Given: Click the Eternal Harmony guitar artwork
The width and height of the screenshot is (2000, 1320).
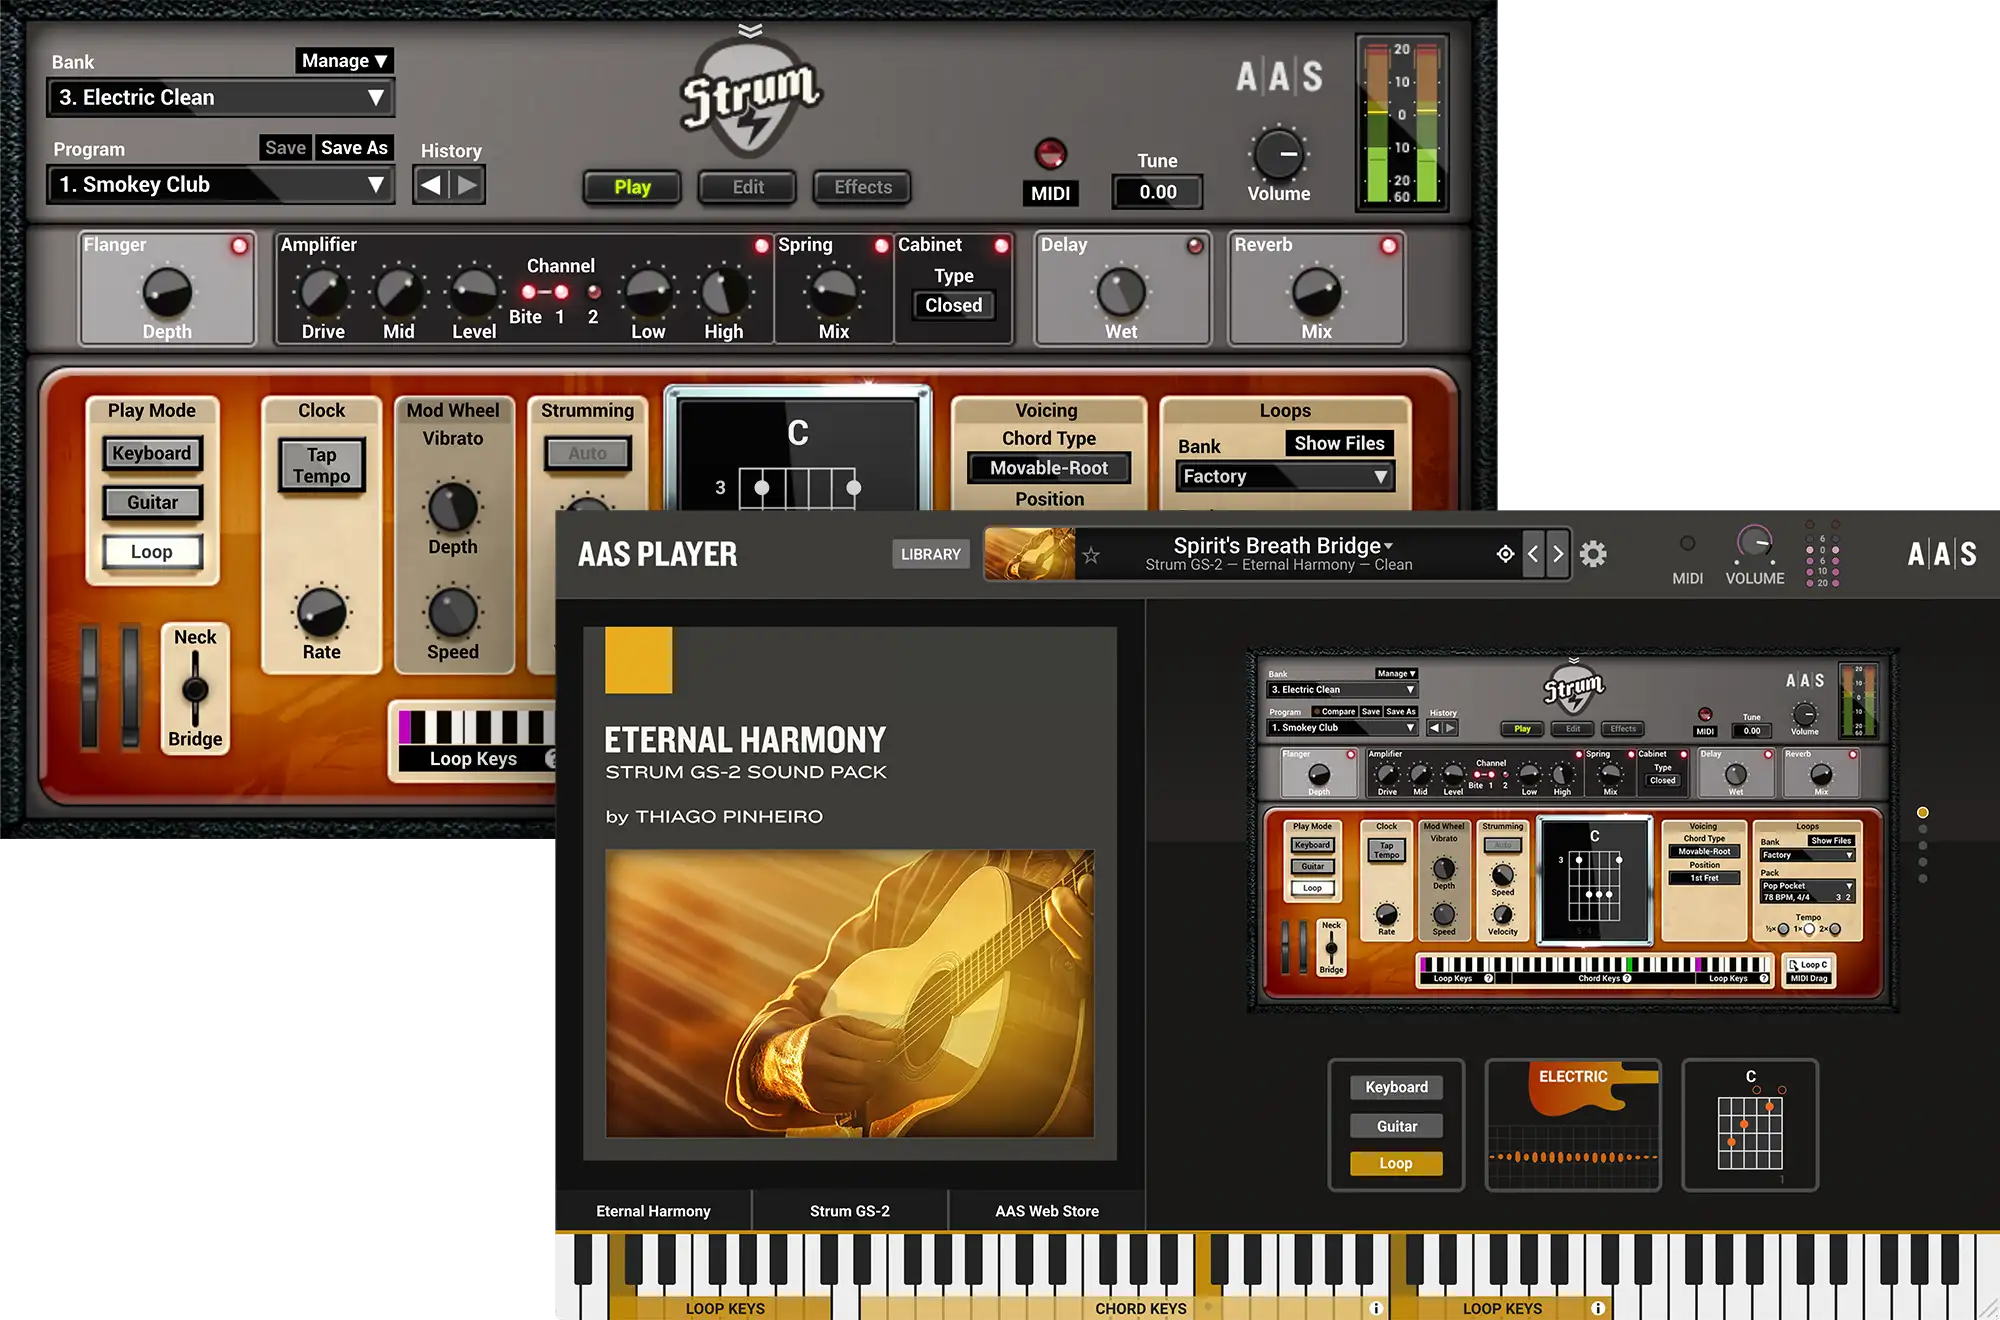Looking at the screenshot, I should pos(850,993).
